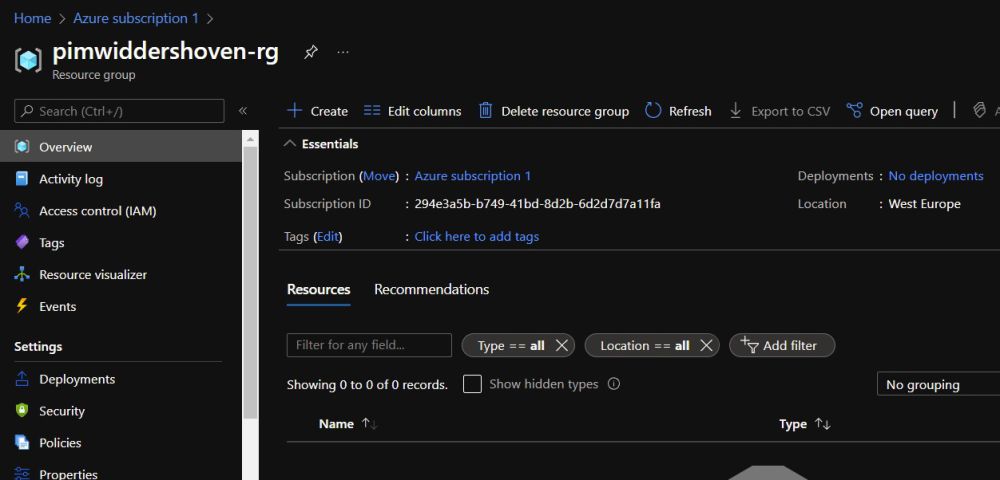Viewport: 1000px width, 480px height.
Task: Click the Export to CSV download icon
Action: pyautogui.click(x=735, y=110)
